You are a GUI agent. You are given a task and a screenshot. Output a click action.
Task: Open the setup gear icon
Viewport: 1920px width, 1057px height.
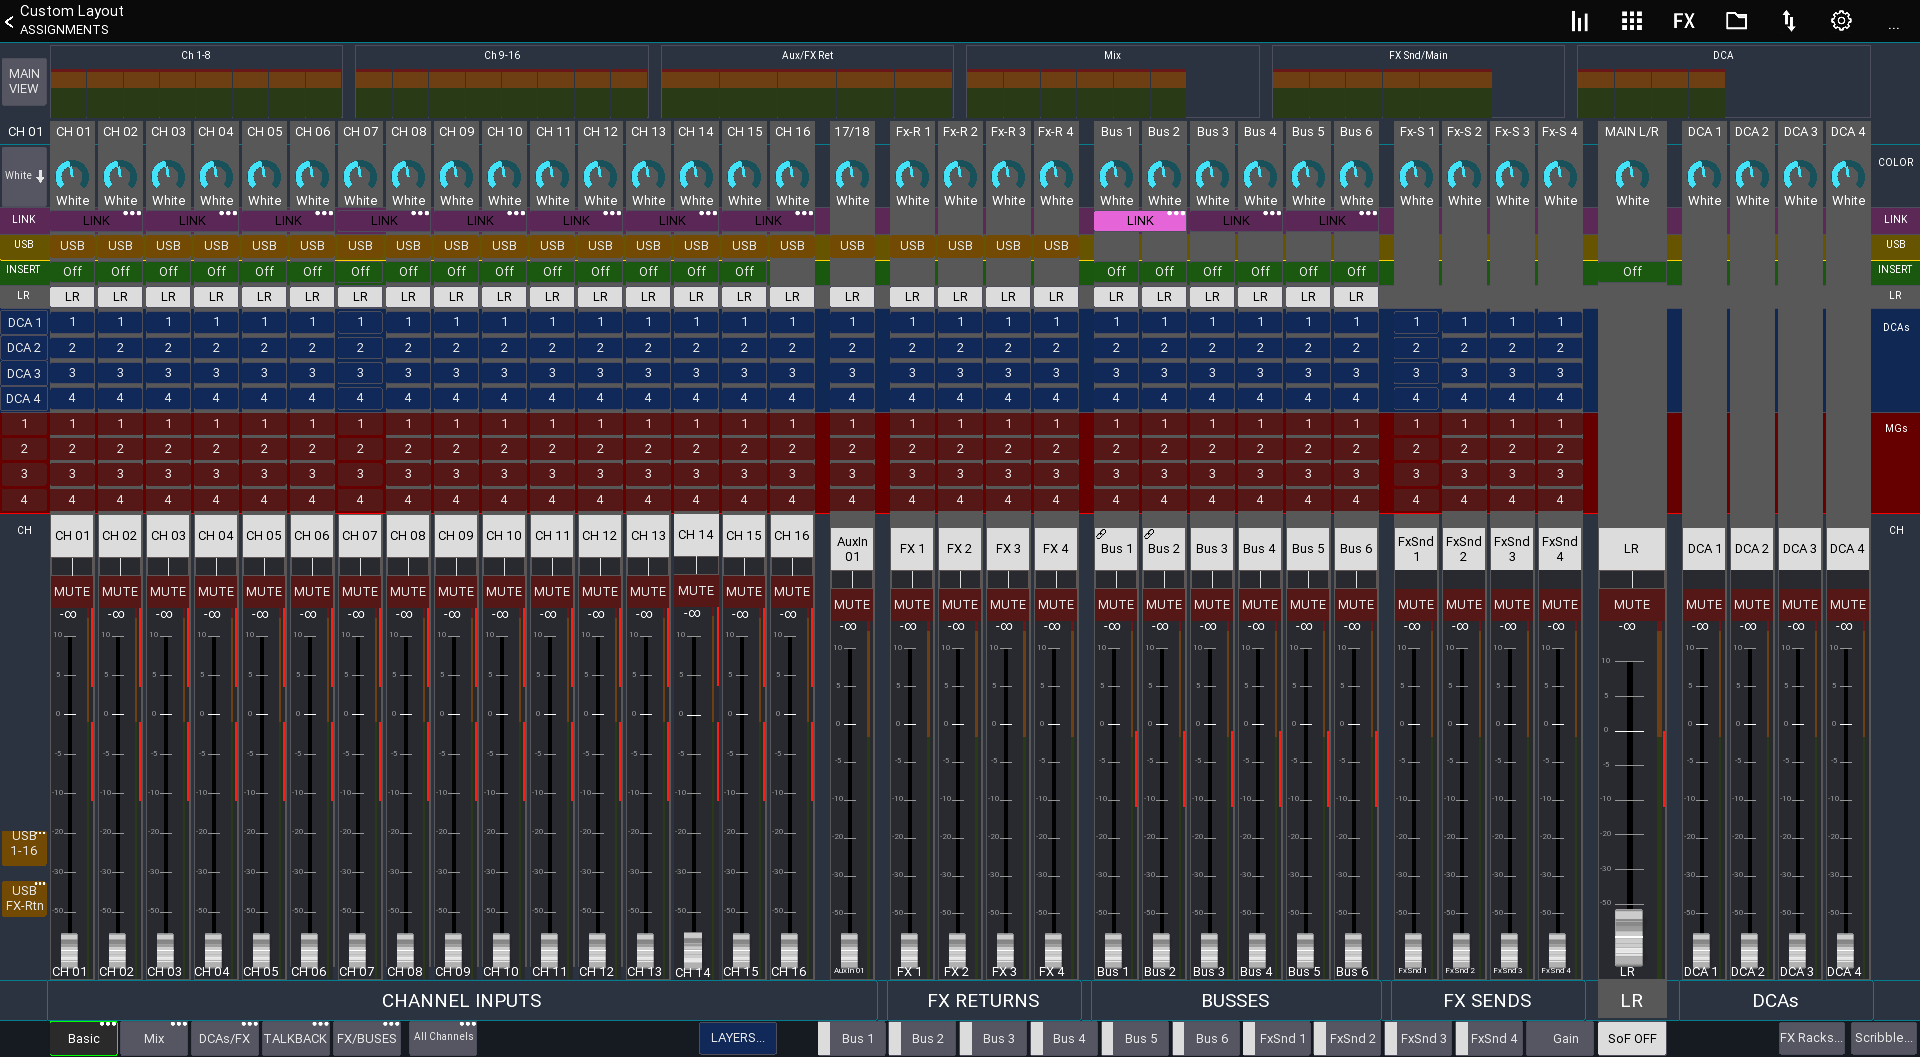pos(1841,20)
